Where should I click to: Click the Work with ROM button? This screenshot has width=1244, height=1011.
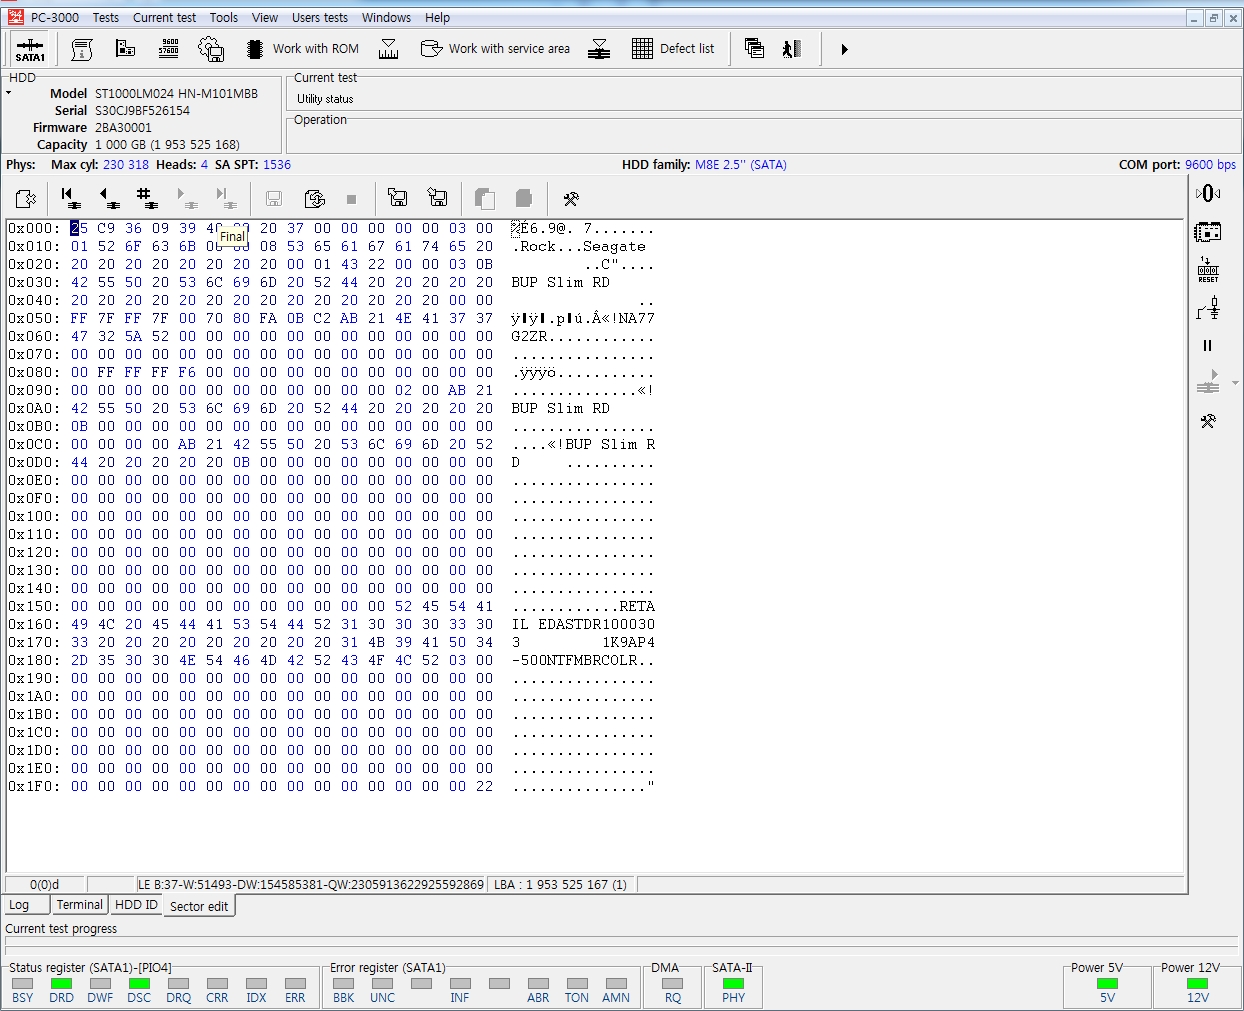point(302,48)
